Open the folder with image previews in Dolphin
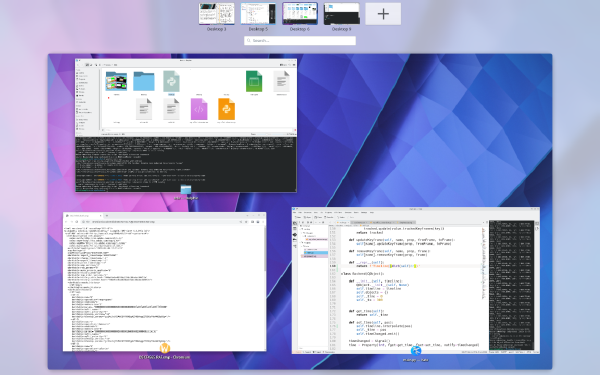The width and height of the screenshot is (600, 375). pyautogui.click(x=116, y=81)
